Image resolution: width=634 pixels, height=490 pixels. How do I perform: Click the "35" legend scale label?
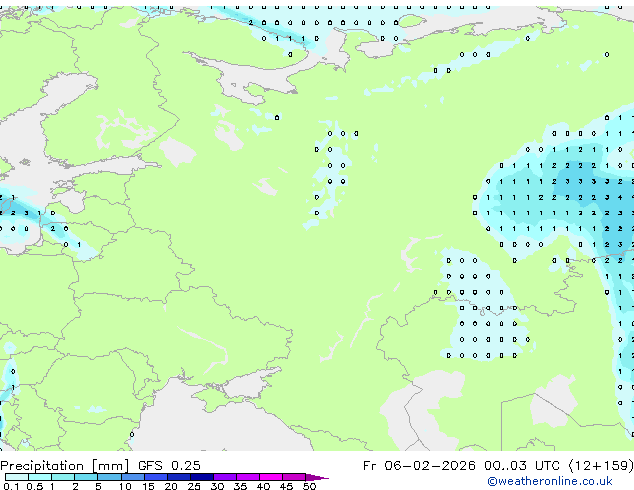tap(240, 486)
